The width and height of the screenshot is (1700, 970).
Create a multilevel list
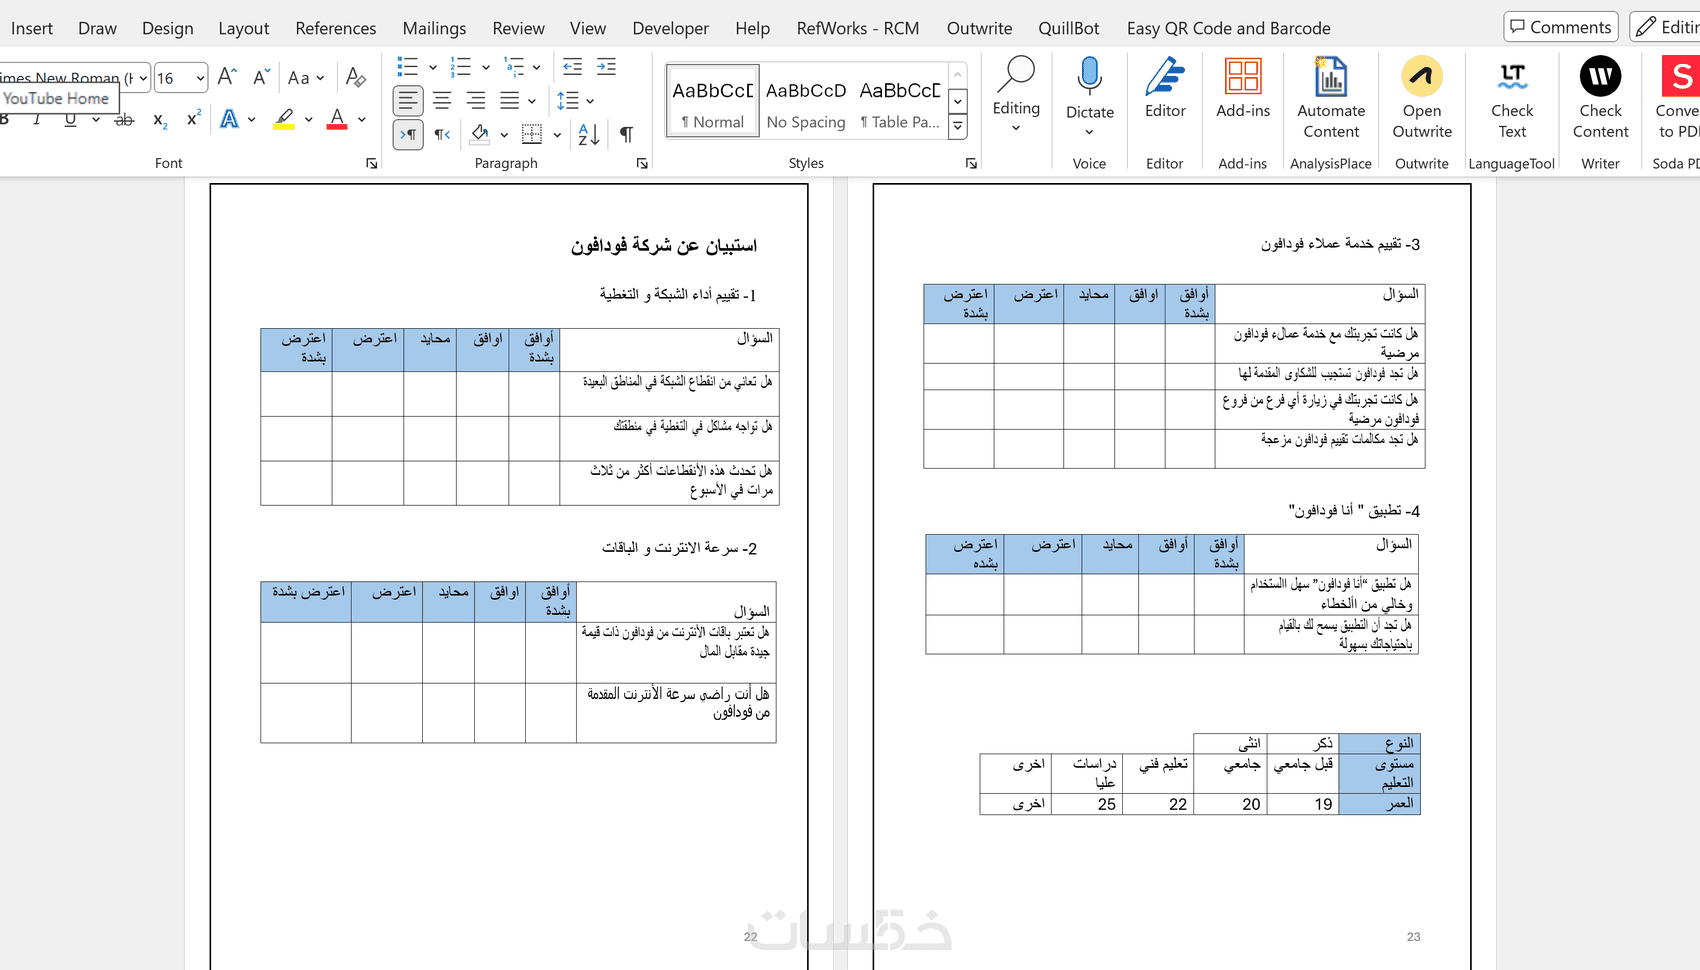pos(514,67)
